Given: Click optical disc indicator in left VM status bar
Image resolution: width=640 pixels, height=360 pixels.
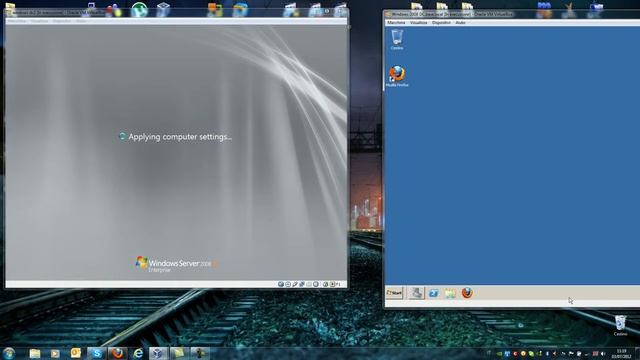Looking at the screenshot, I should 288,284.
